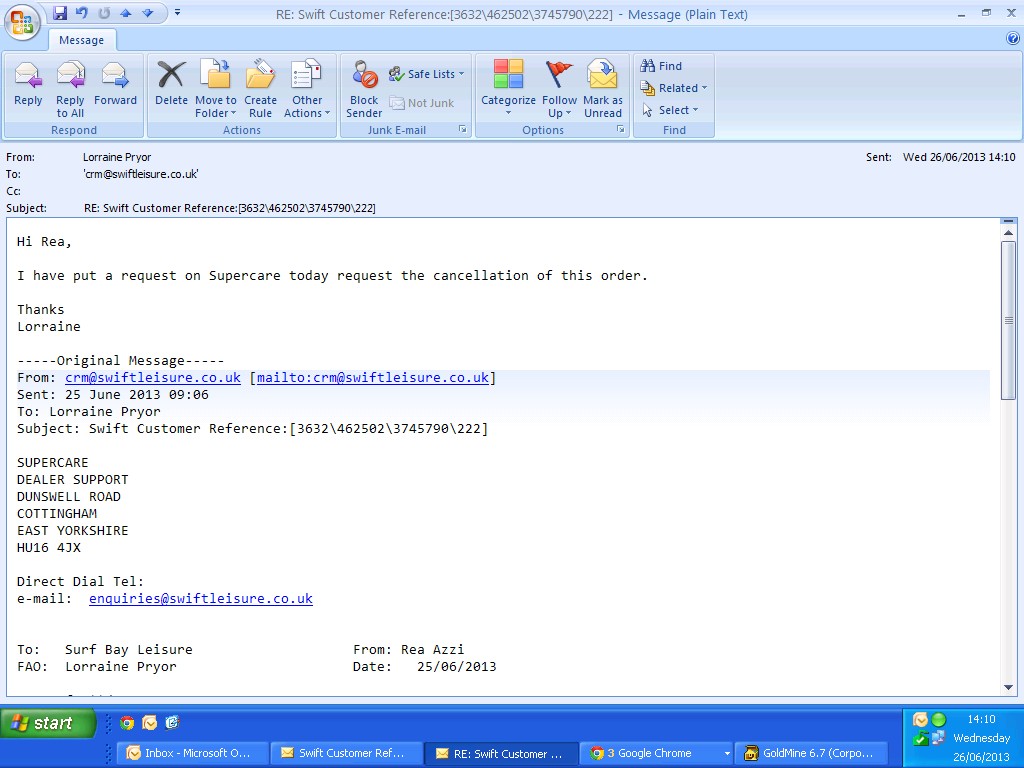Go to previous item with the up arrow
Screen dimensions: 1024x768
pos(126,13)
